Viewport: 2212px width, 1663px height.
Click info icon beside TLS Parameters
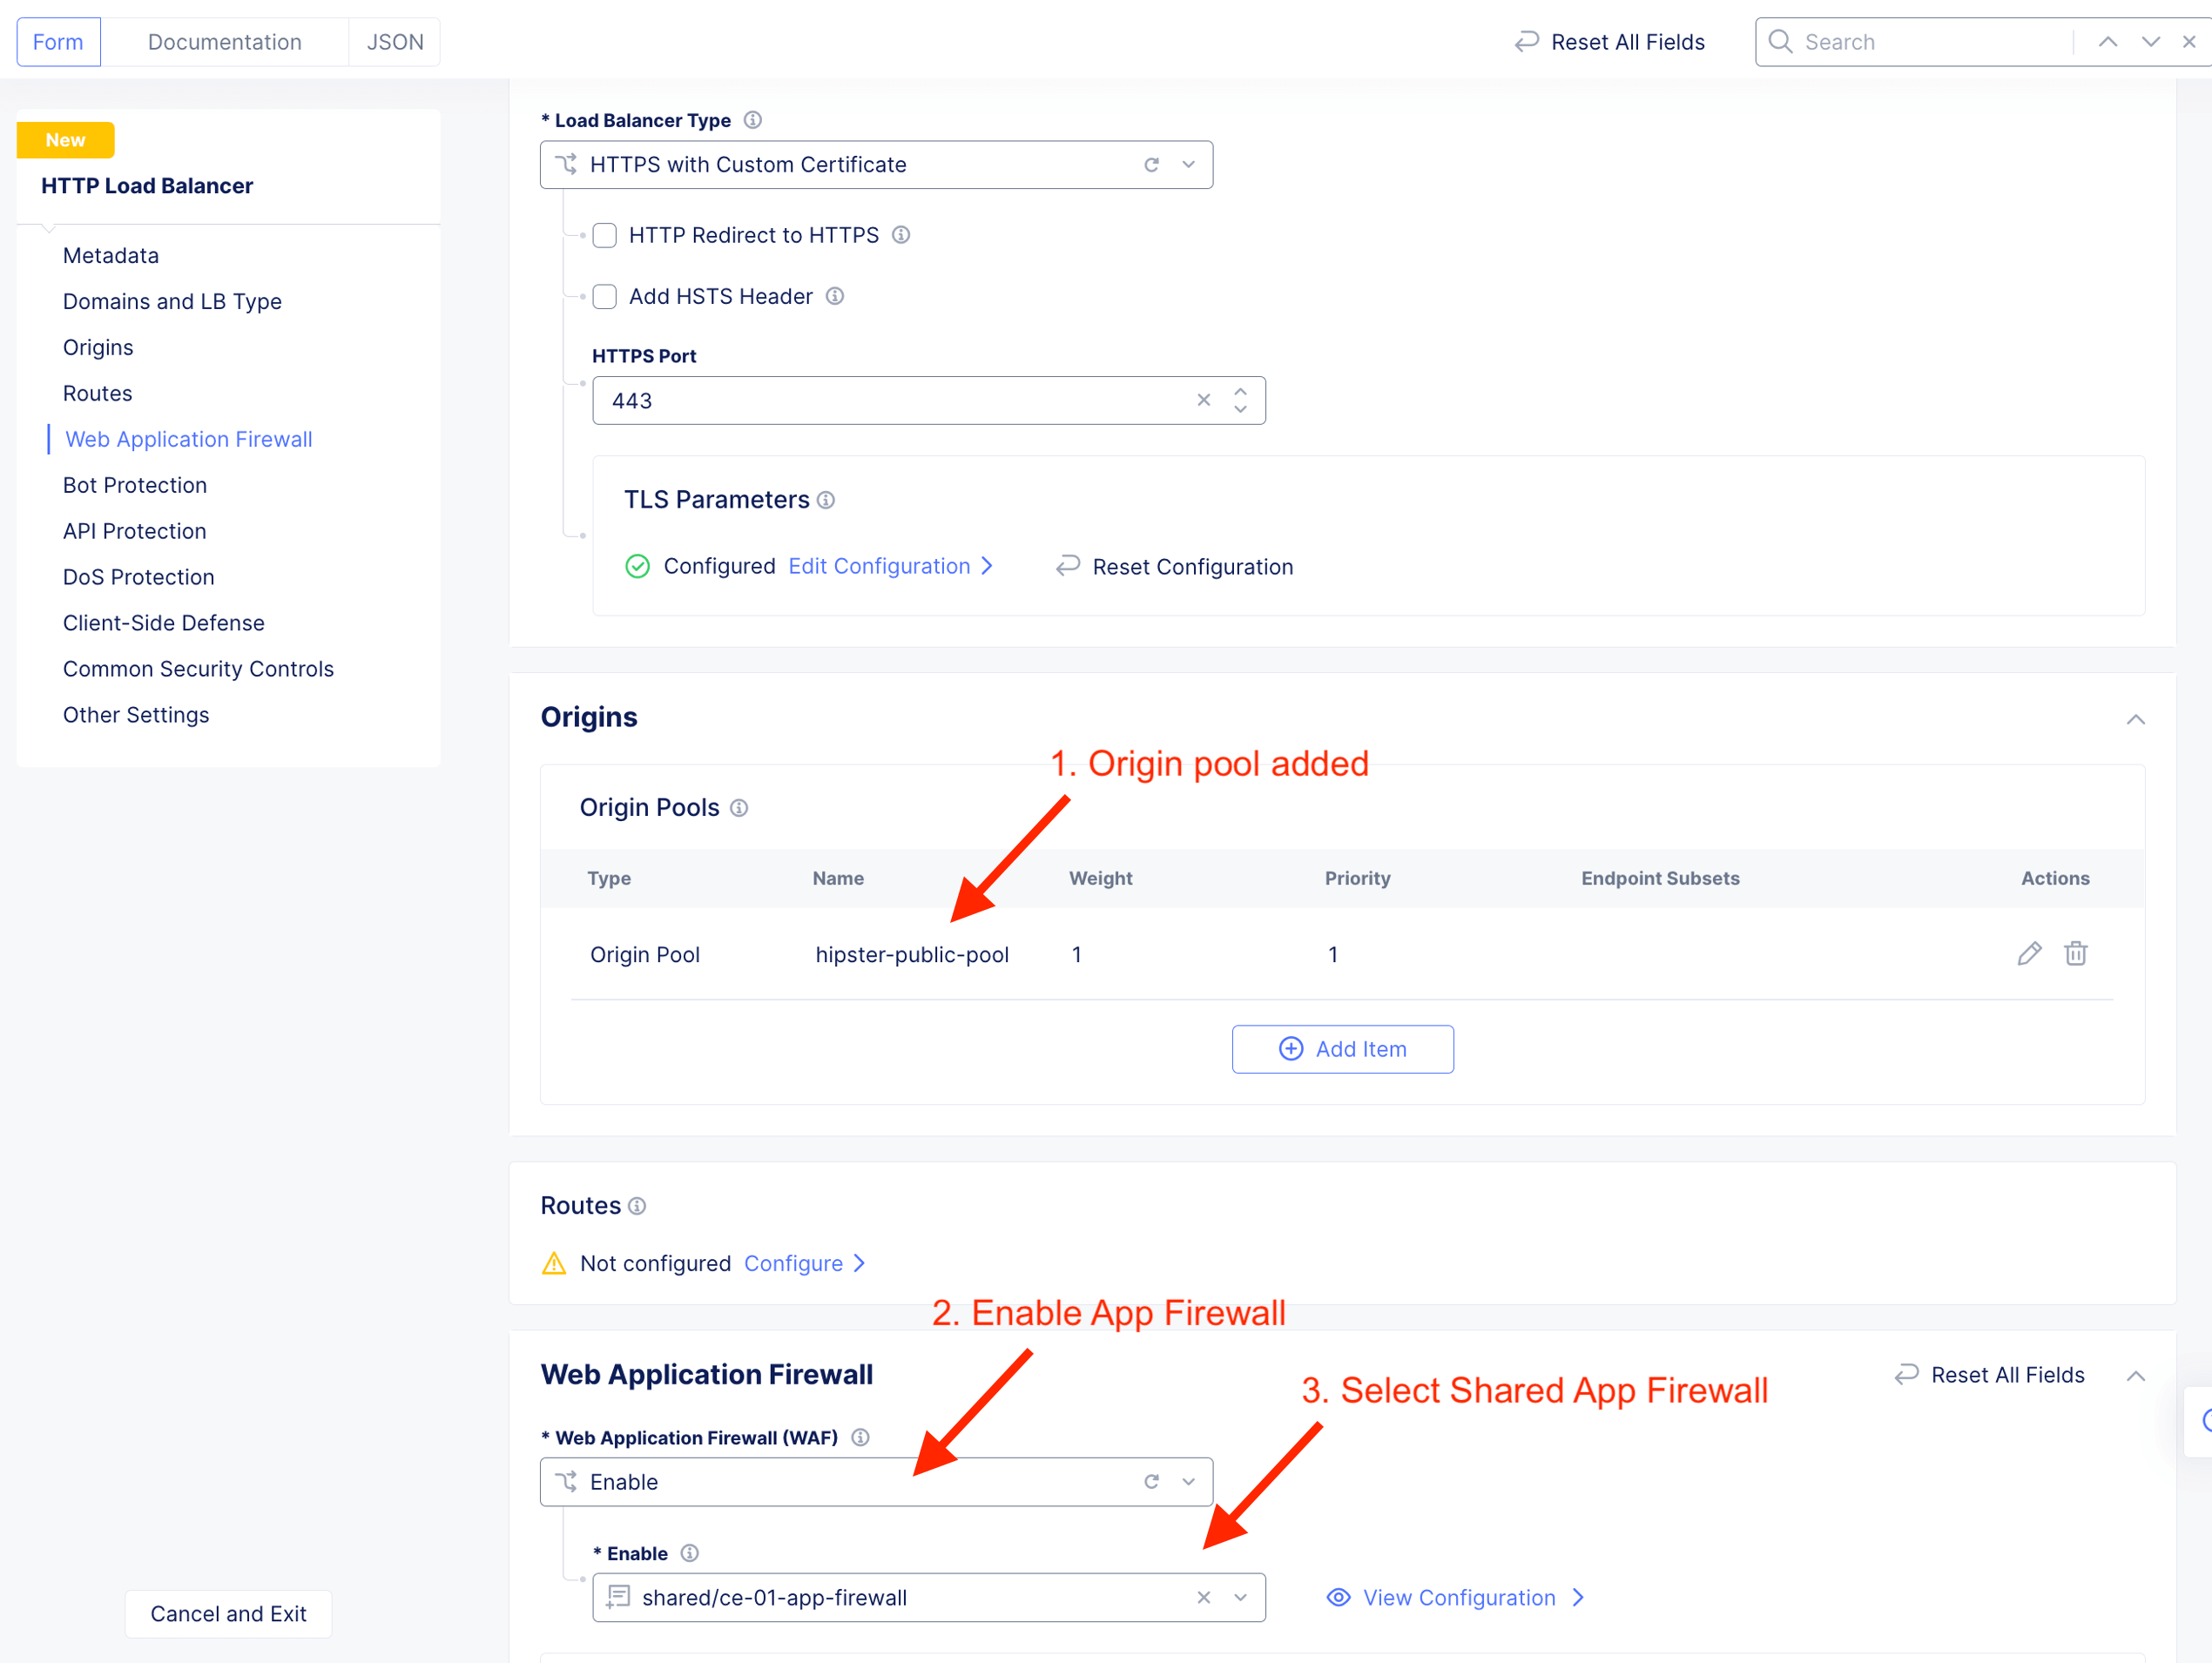click(826, 500)
